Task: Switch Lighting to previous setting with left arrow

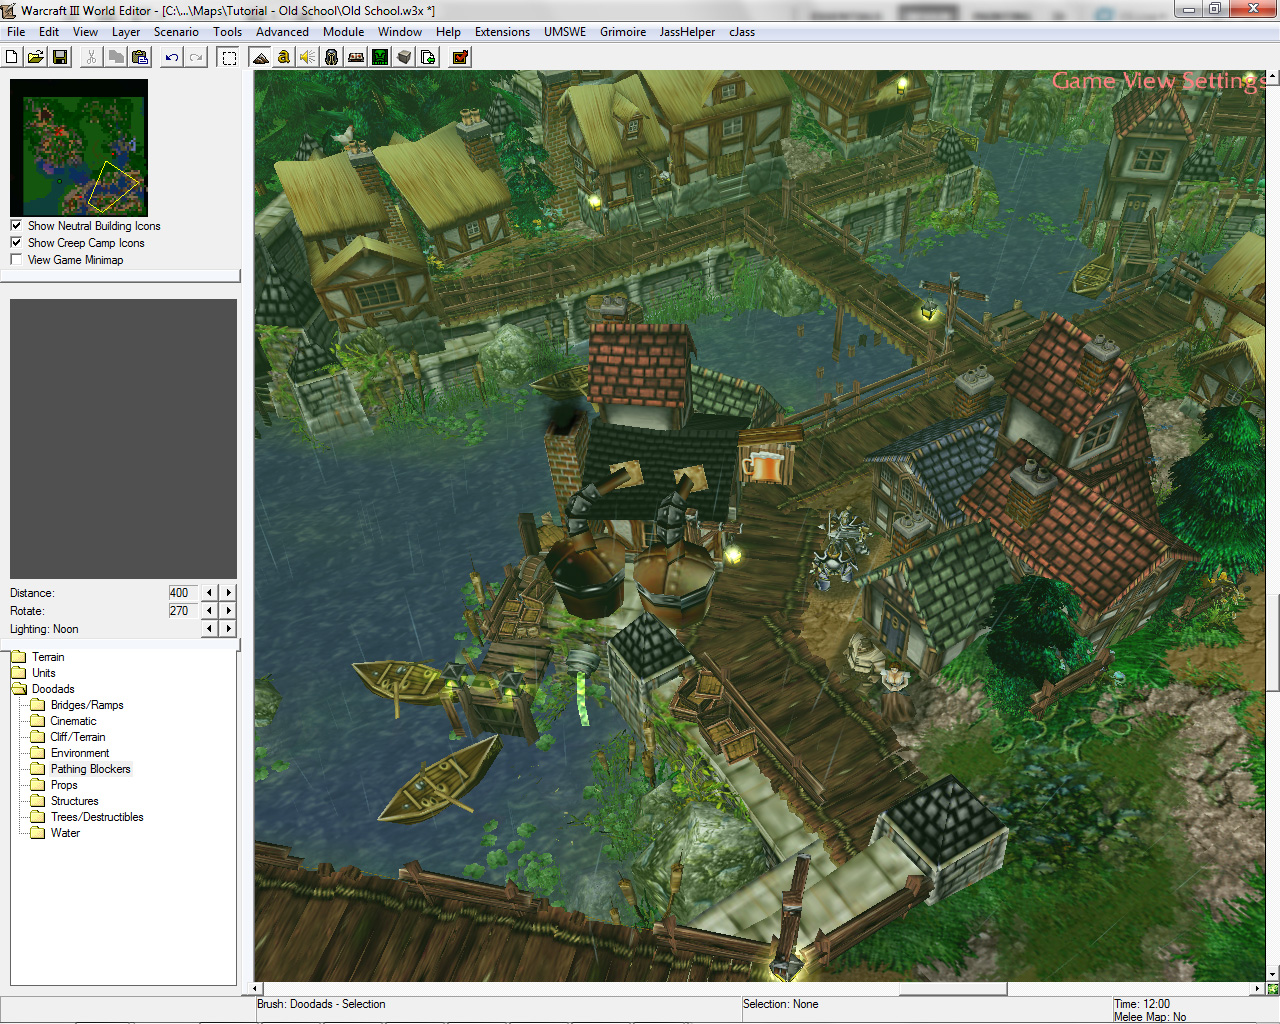Action: [209, 628]
